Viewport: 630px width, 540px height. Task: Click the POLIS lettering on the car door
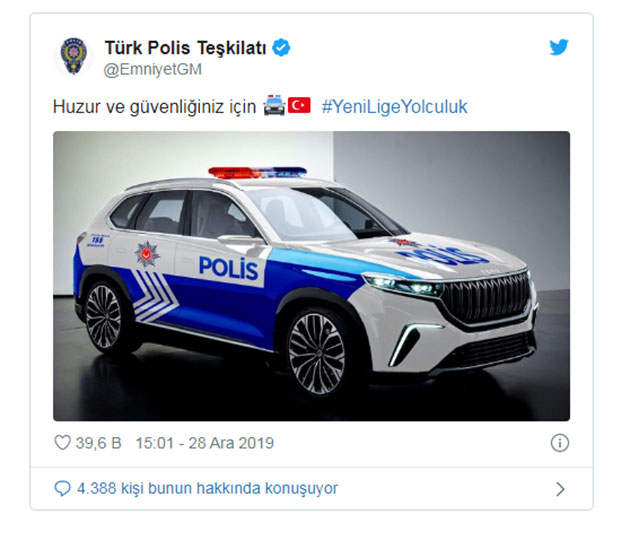coord(229,268)
